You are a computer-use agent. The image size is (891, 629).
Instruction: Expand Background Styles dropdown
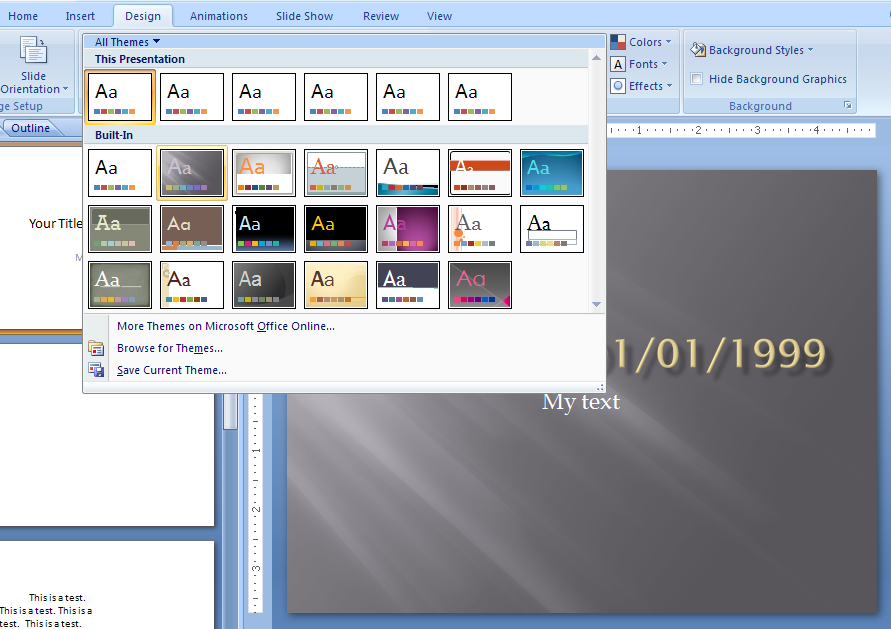pos(810,49)
